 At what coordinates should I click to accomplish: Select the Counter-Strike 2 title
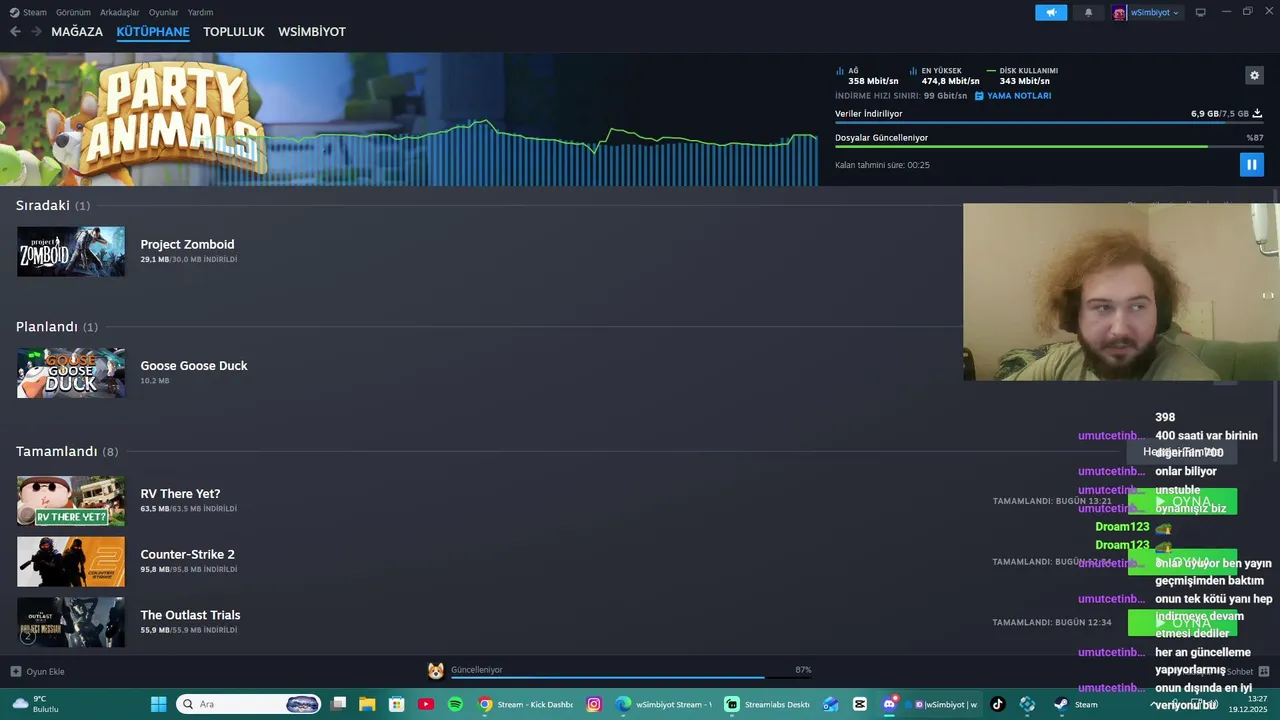[x=188, y=554]
